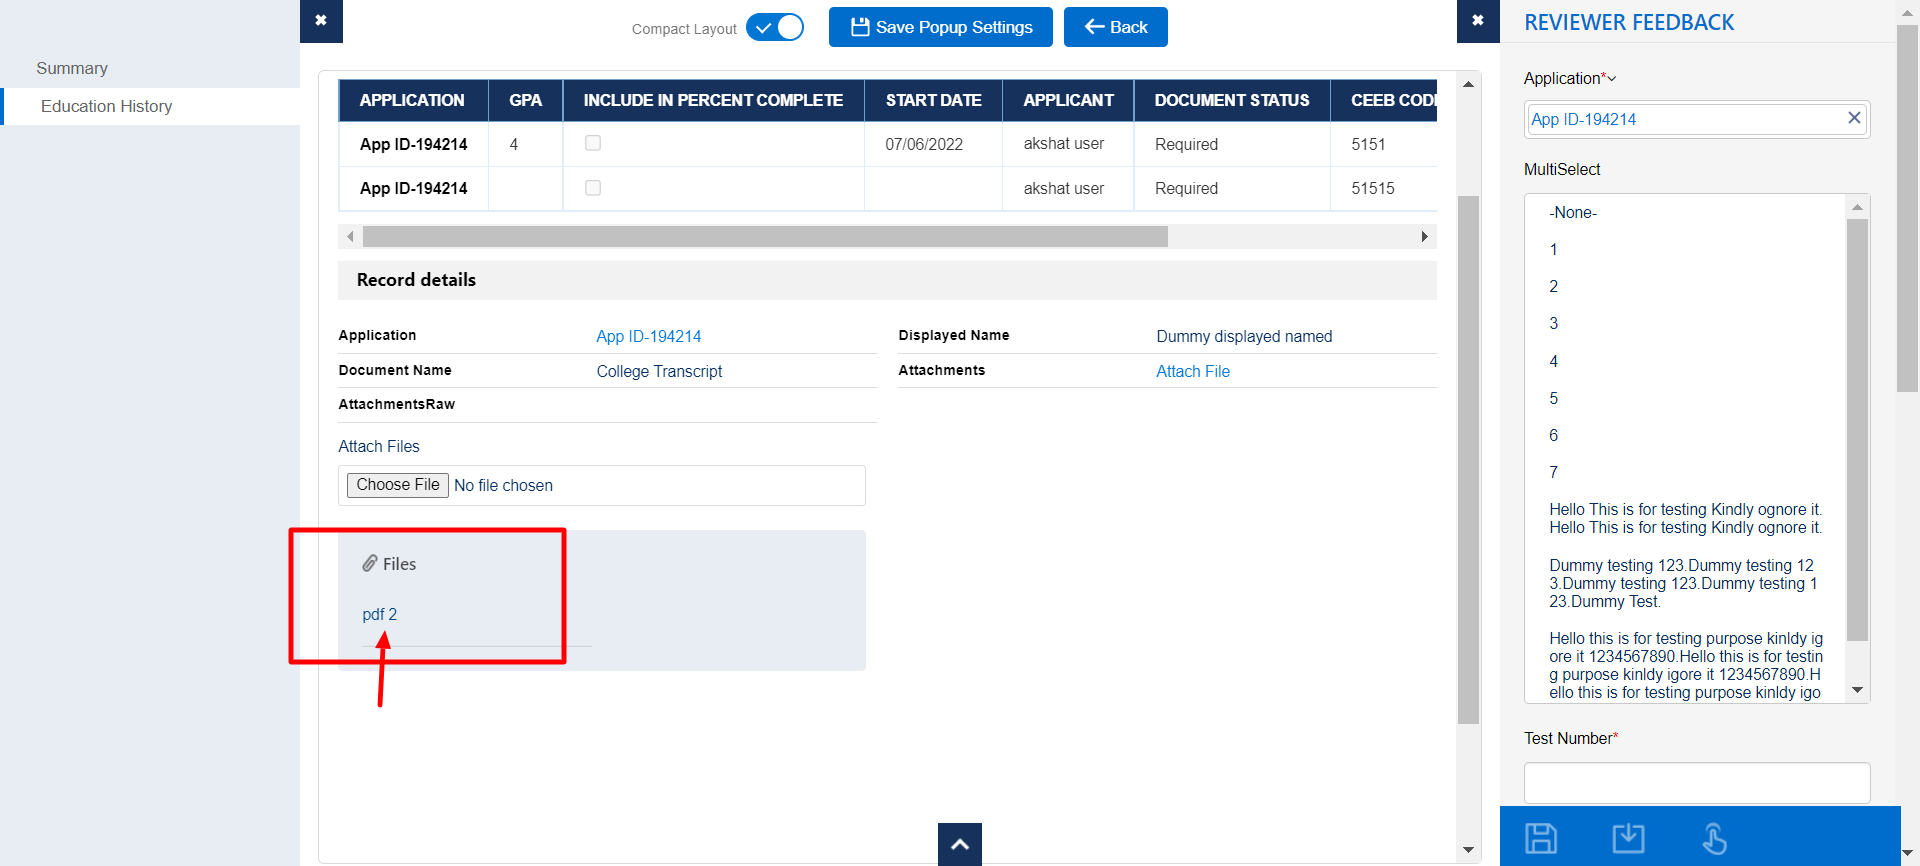This screenshot has width=1920, height=866.
Task: Click the floppy disk save icon
Action: (x=1540, y=838)
